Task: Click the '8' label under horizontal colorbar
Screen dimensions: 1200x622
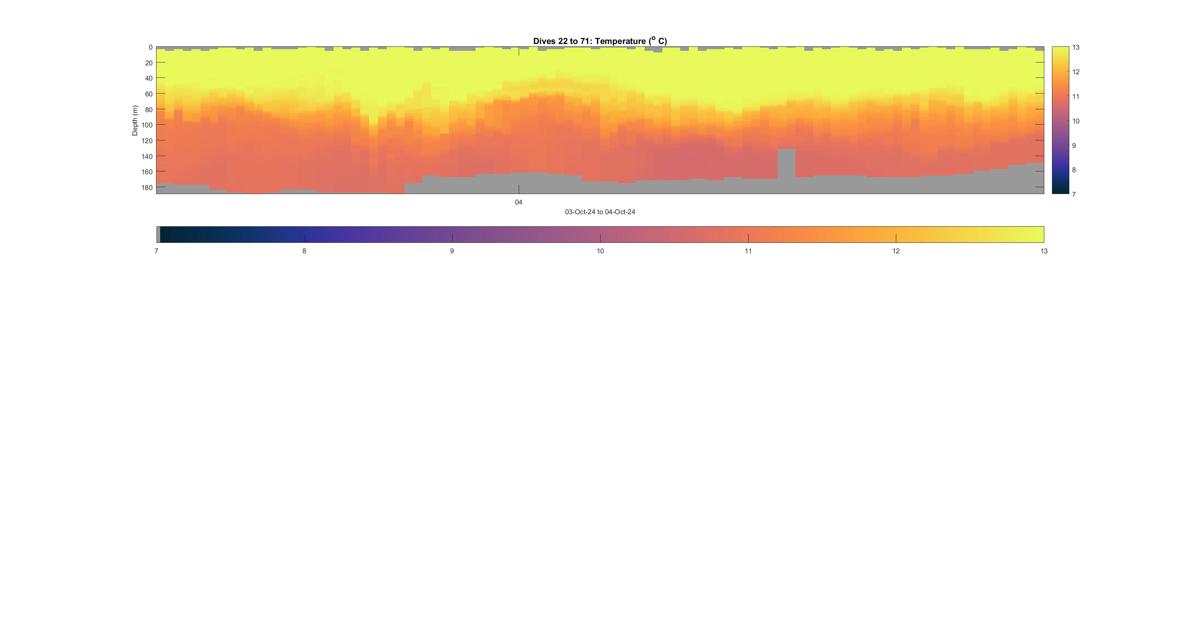Action: tap(304, 251)
